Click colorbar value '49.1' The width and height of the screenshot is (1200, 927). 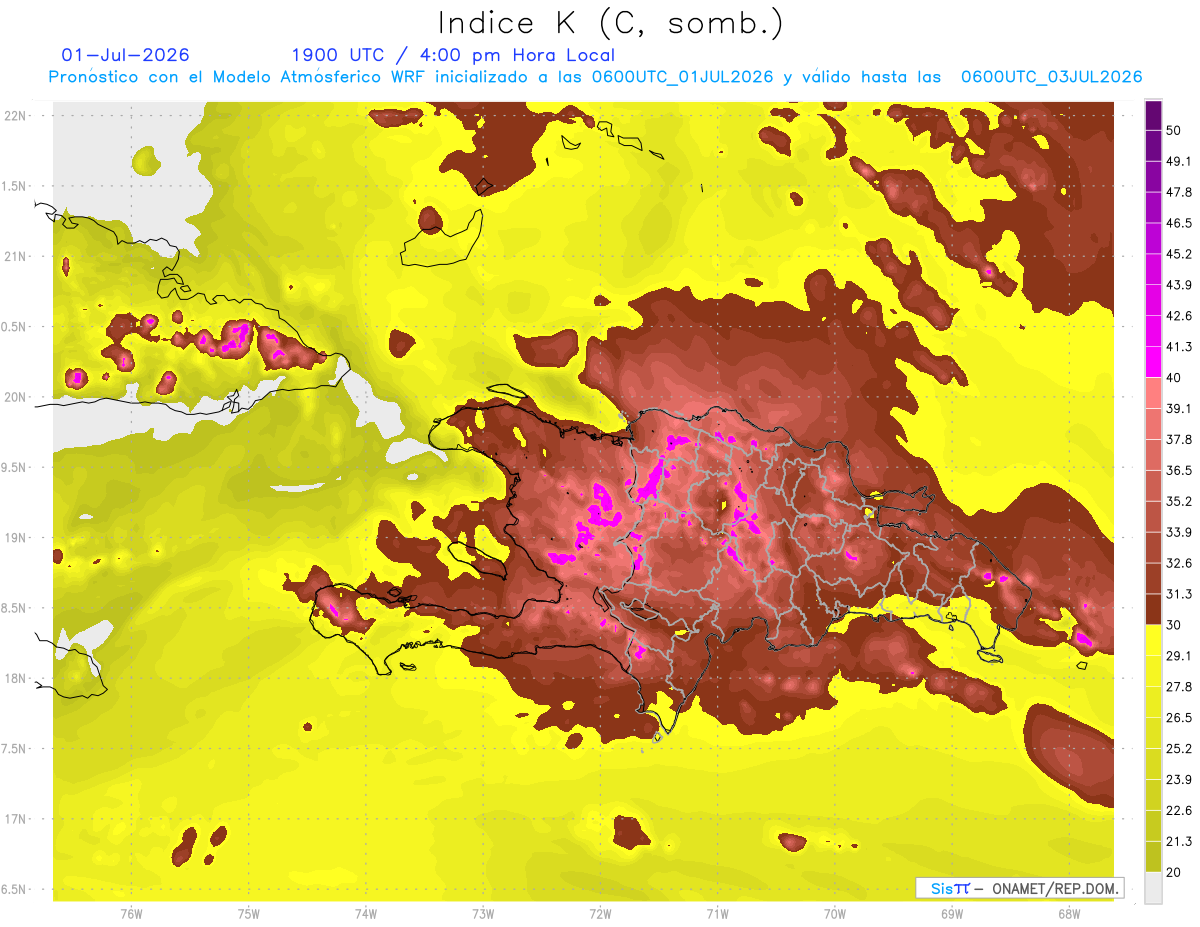tap(1178, 161)
